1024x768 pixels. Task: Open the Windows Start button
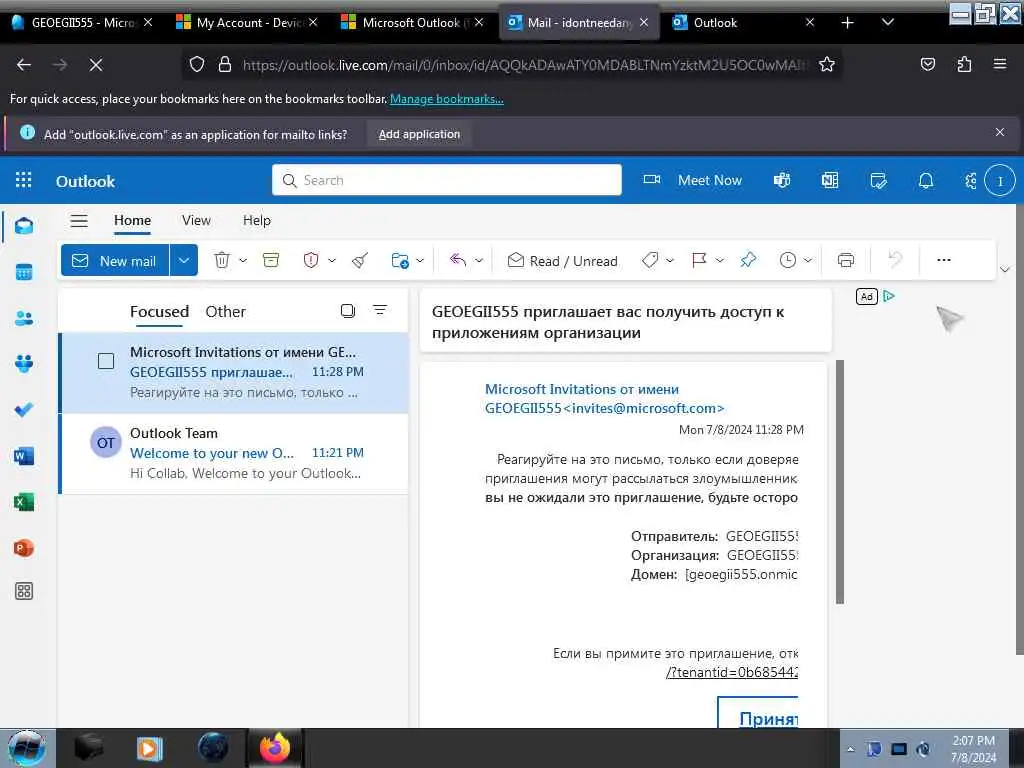click(x=26, y=748)
